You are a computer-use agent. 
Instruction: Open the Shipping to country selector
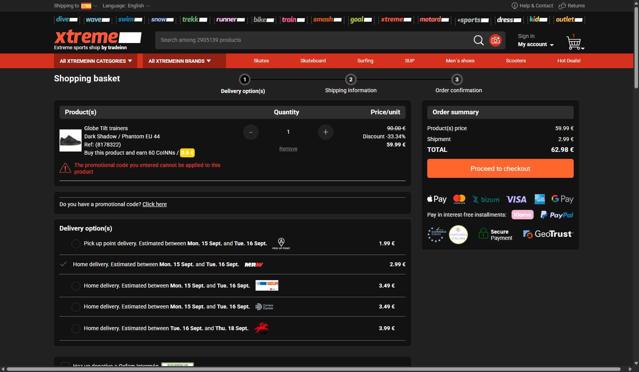coord(75,6)
